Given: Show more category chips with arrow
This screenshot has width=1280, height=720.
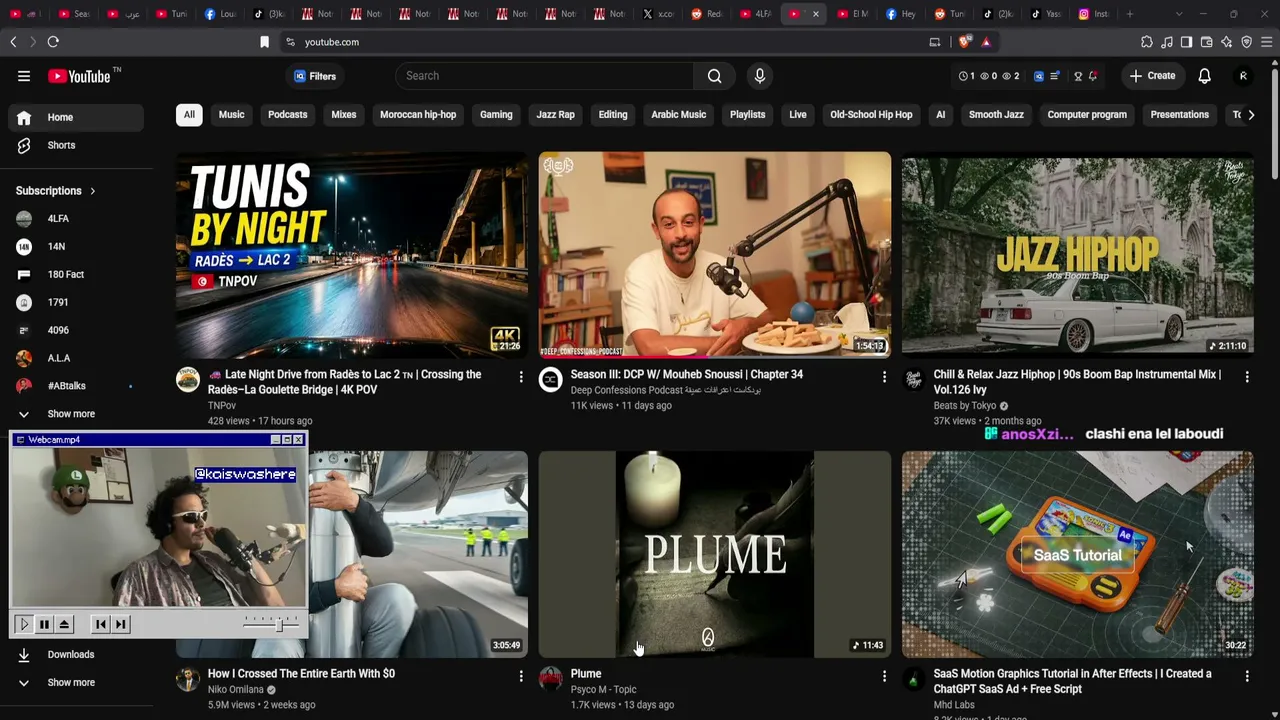Looking at the screenshot, I should click(x=1251, y=115).
